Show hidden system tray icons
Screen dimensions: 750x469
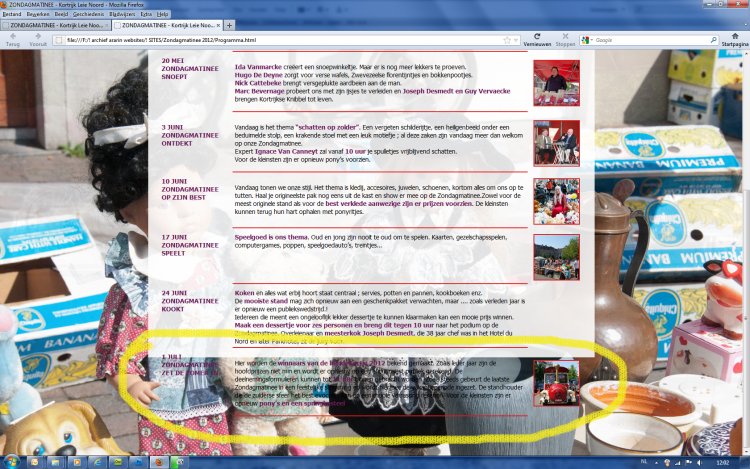pyautogui.click(x=656, y=463)
